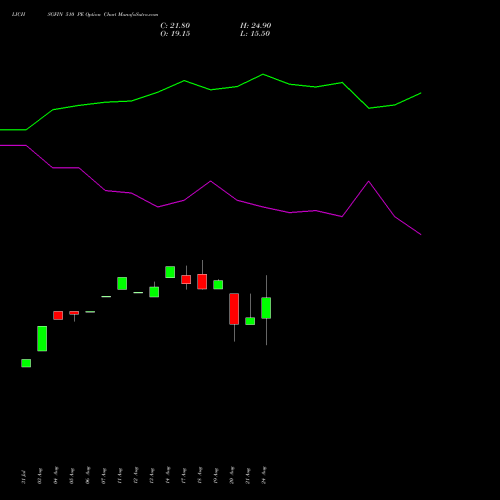
Task: Click the right end of the purple line
Action: pyautogui.click(x=421, y=234)
